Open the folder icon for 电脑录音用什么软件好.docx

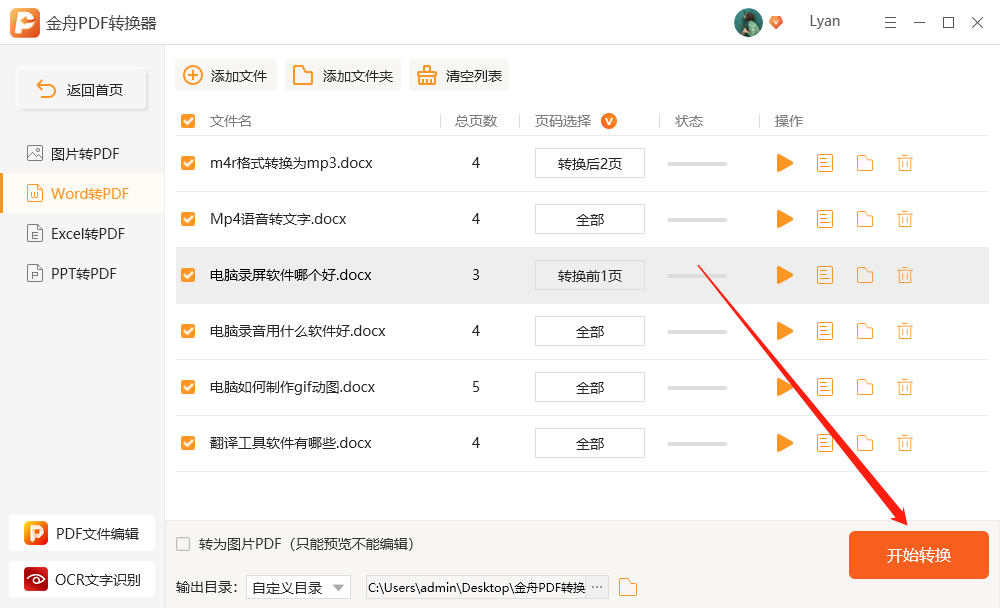click(865, 331)
